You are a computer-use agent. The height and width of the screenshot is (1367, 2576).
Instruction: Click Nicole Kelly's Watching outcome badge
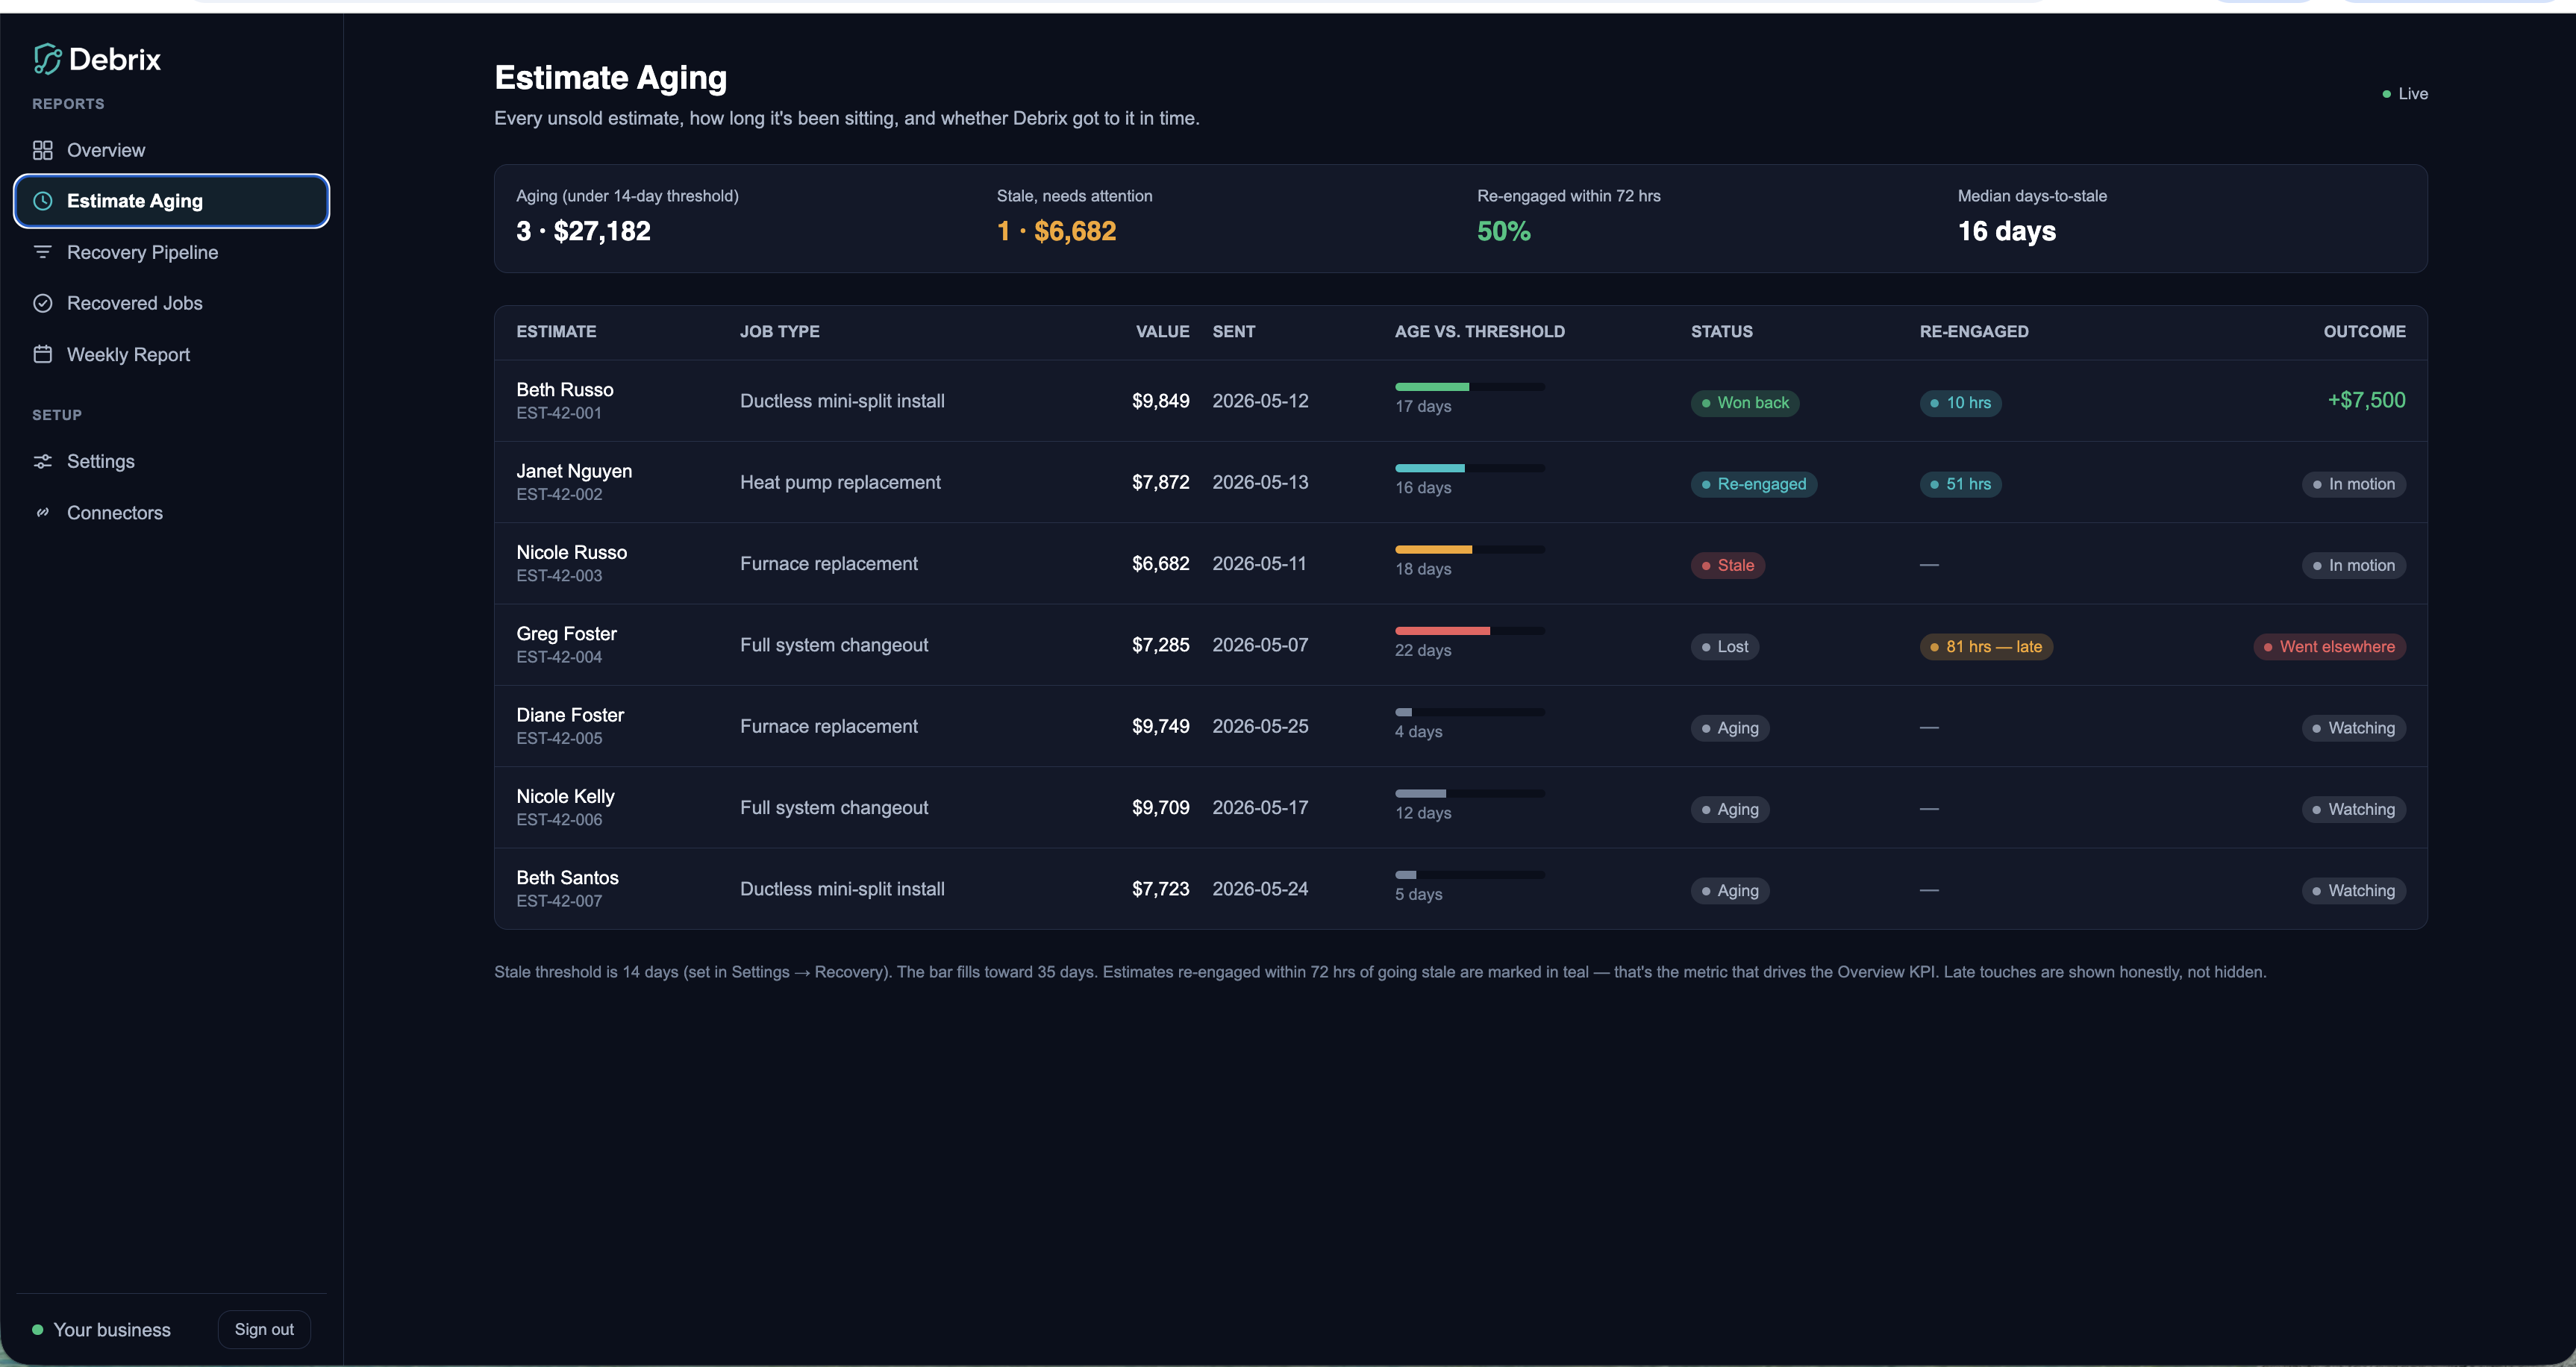click(x=2353, y=810)
